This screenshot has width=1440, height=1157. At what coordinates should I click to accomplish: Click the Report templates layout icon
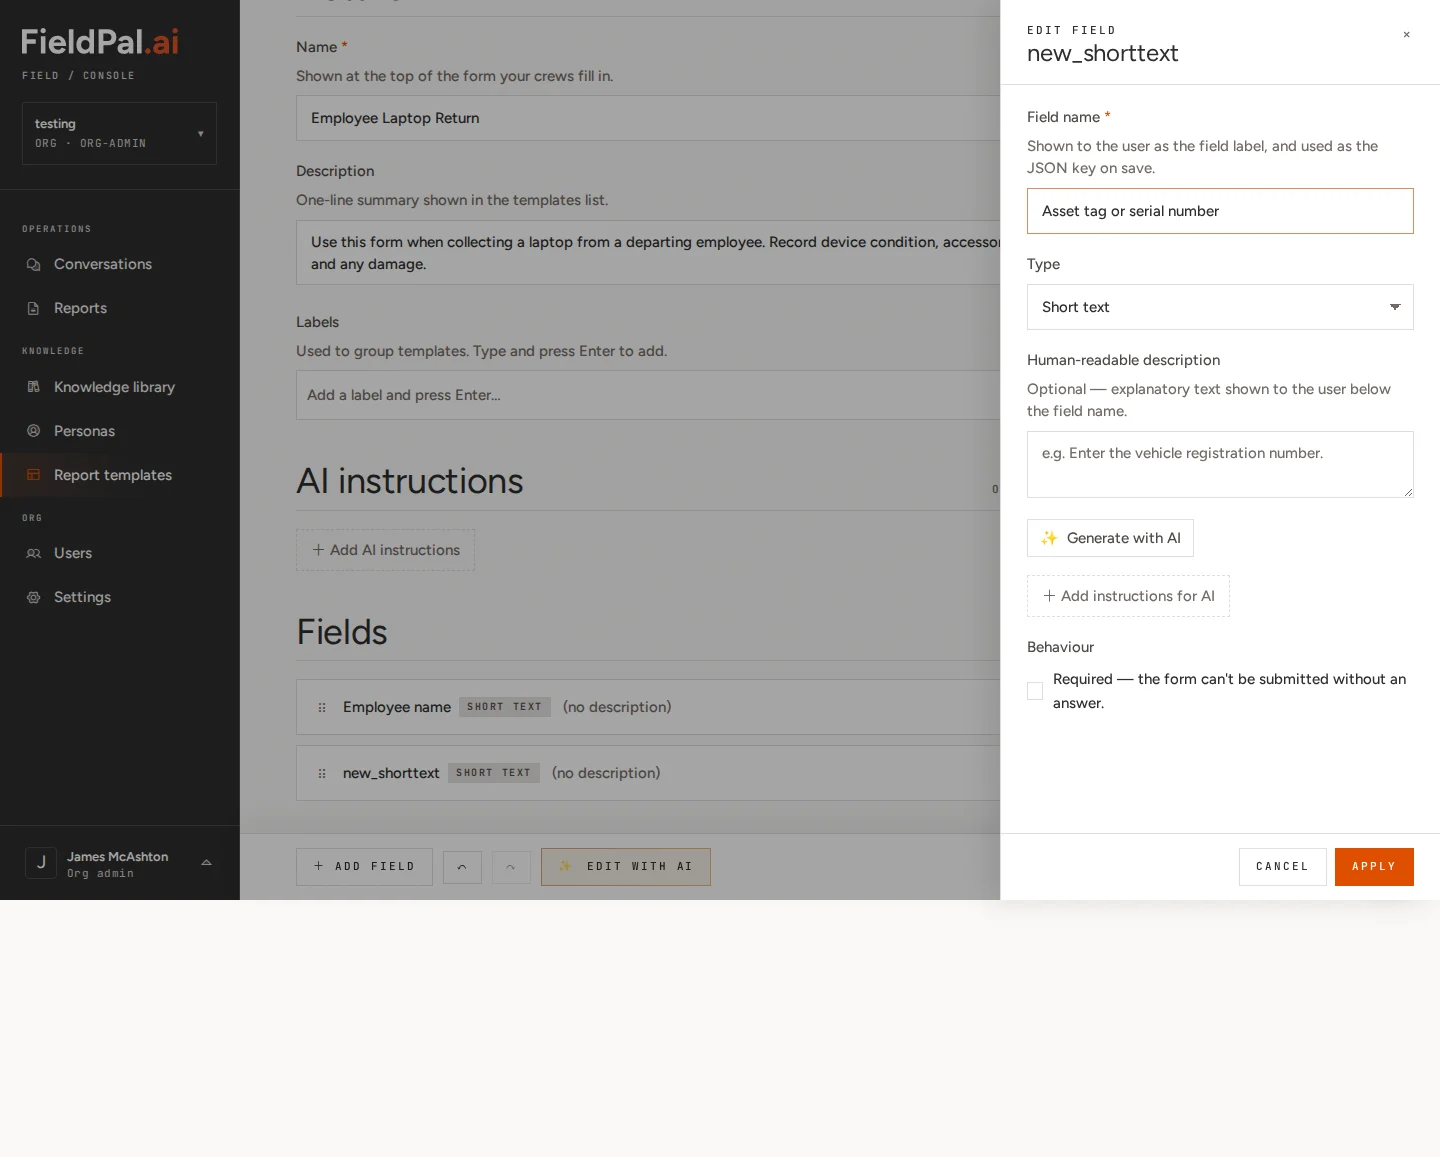pos(33,475)
